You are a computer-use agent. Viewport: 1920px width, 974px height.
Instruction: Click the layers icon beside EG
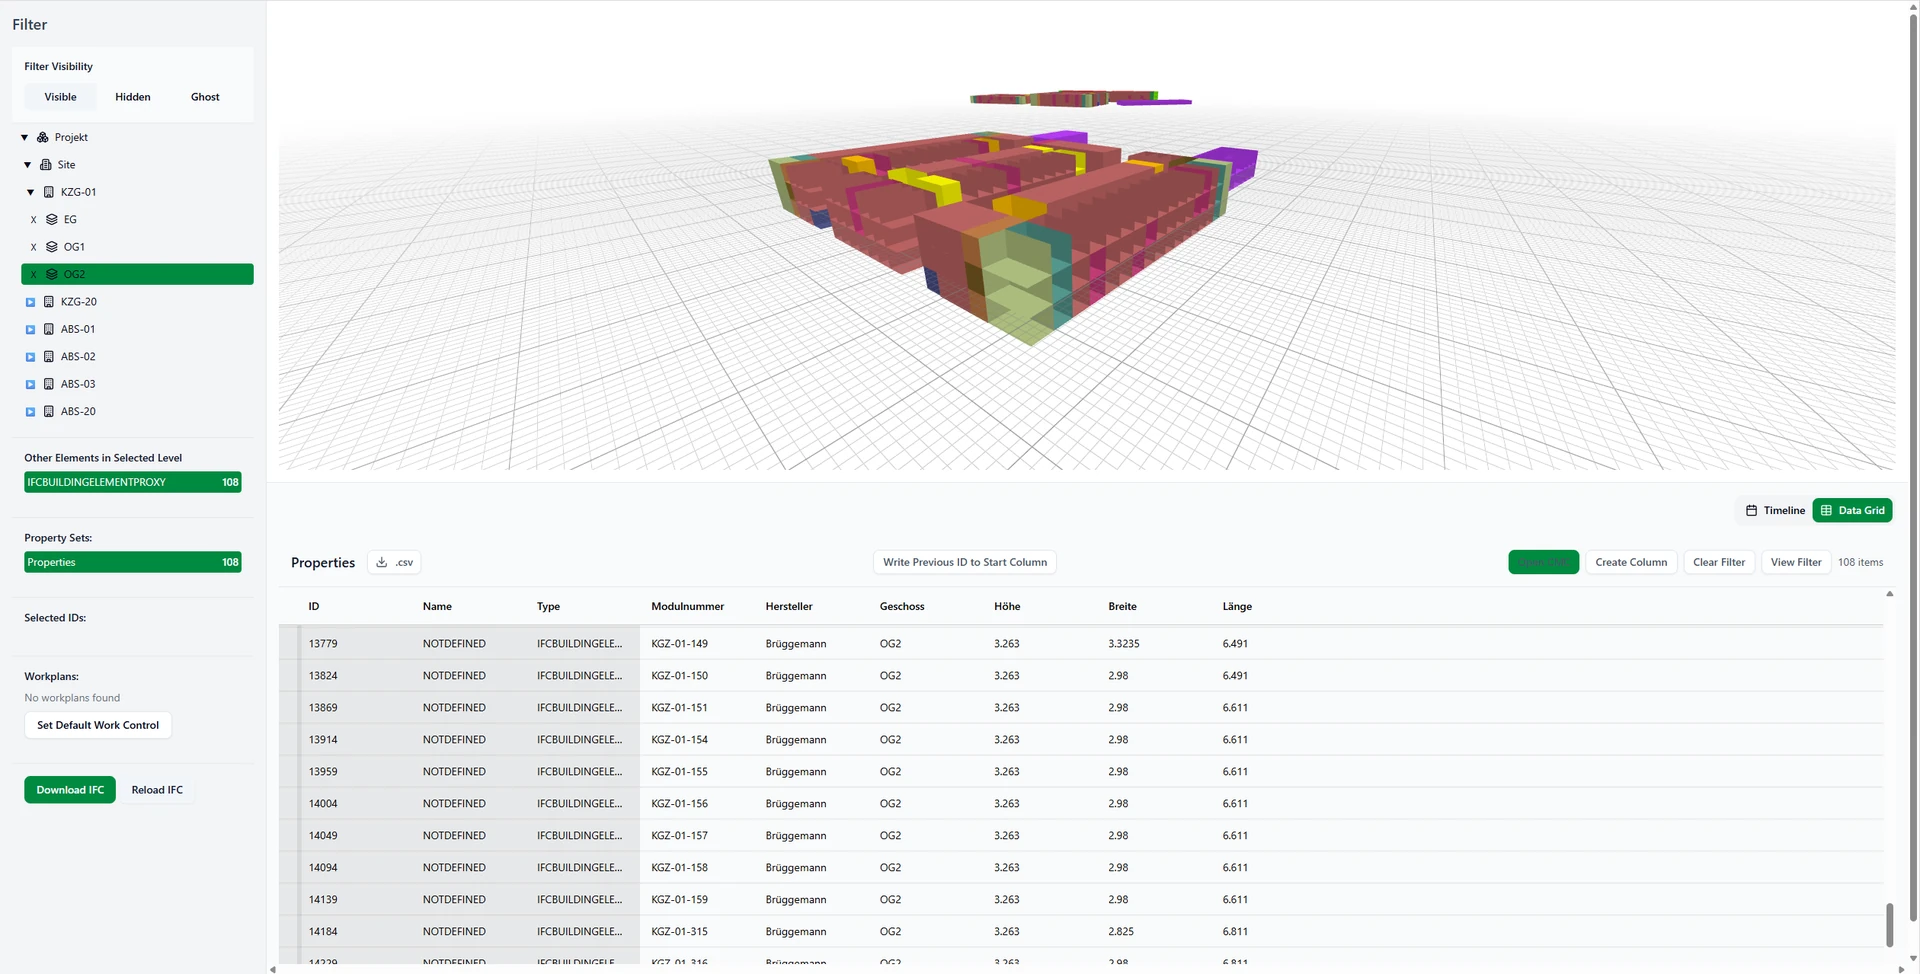(x=52, y=219)
